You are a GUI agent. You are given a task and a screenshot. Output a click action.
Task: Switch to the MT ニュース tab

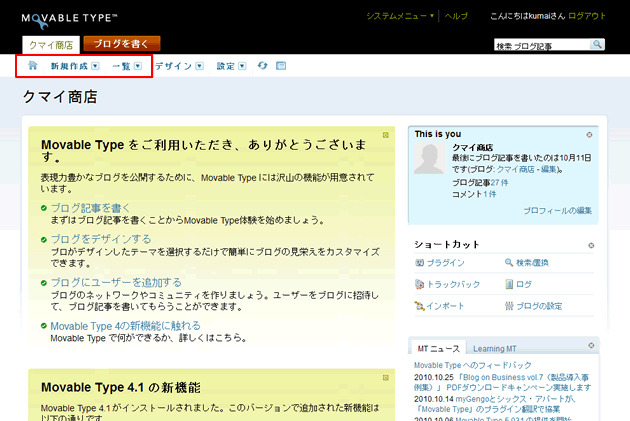(438, 348)
